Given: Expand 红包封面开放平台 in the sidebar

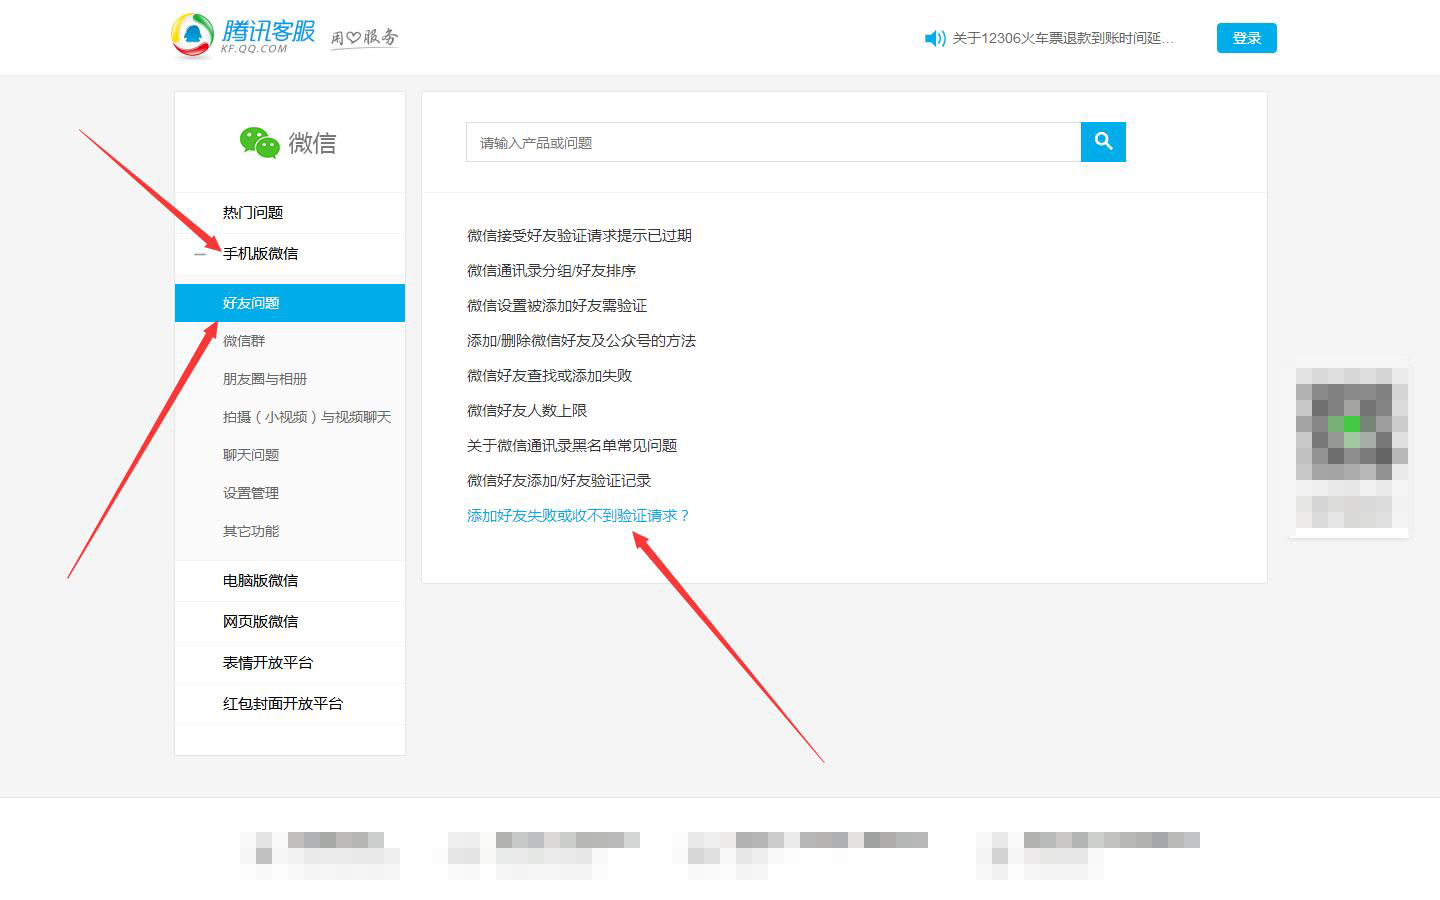Looking at the screenshot, I should coord(283,704).
